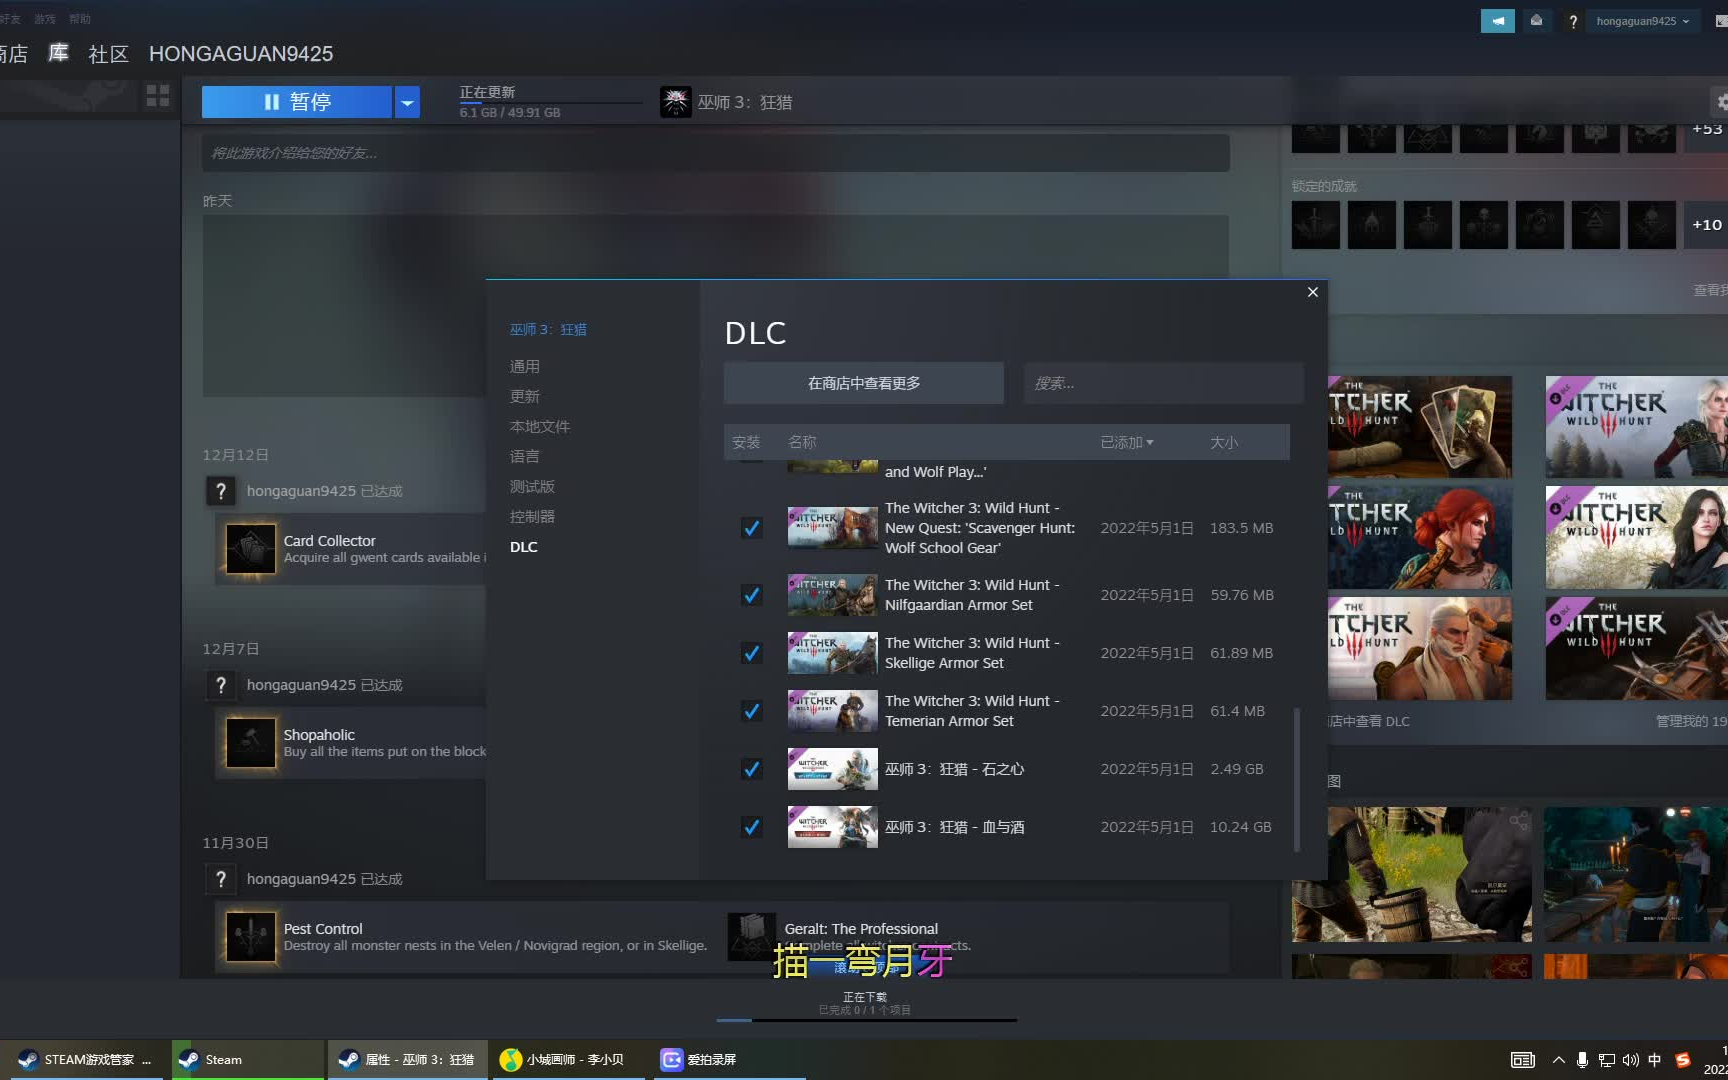
Task: Open the help question mark icon
Action: tap(1573, 21)
